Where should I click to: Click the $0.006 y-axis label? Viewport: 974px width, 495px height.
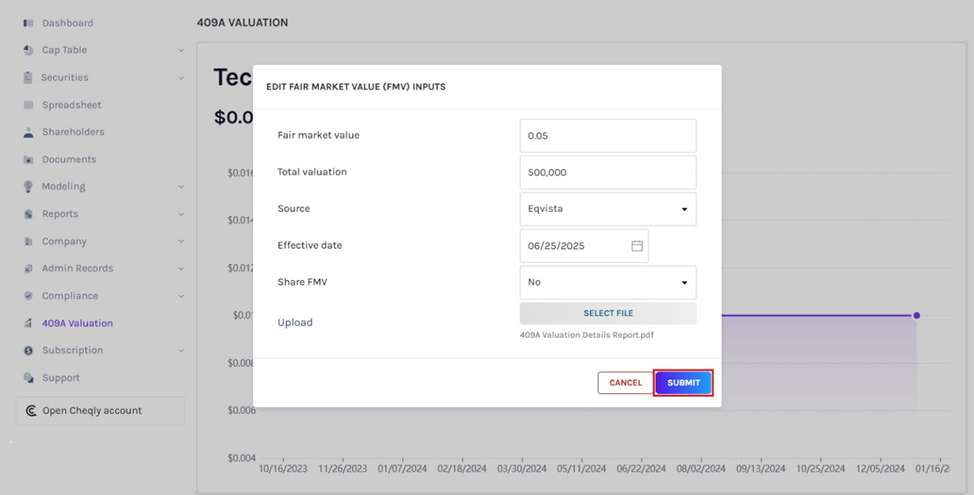tap(242, 411)
